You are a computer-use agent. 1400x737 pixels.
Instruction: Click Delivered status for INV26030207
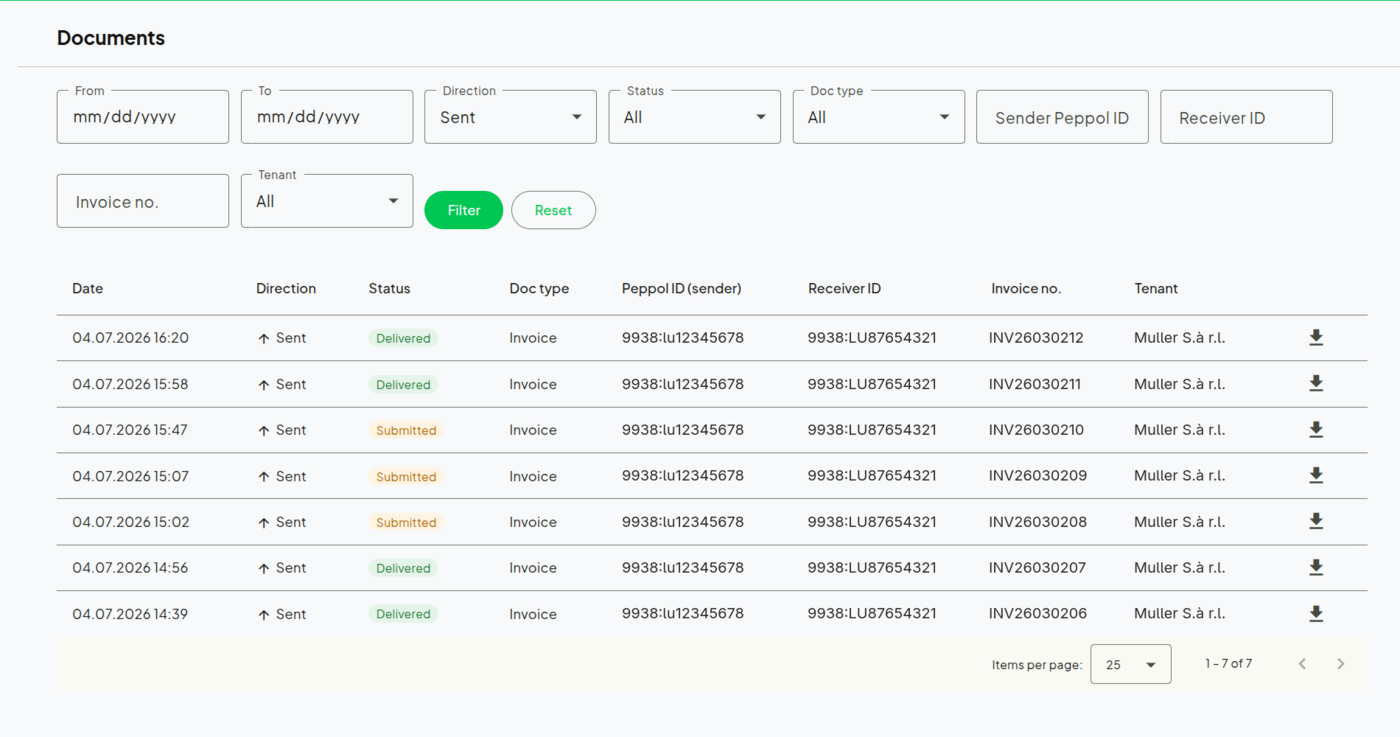pyautogui.click(x=403, y=568)
